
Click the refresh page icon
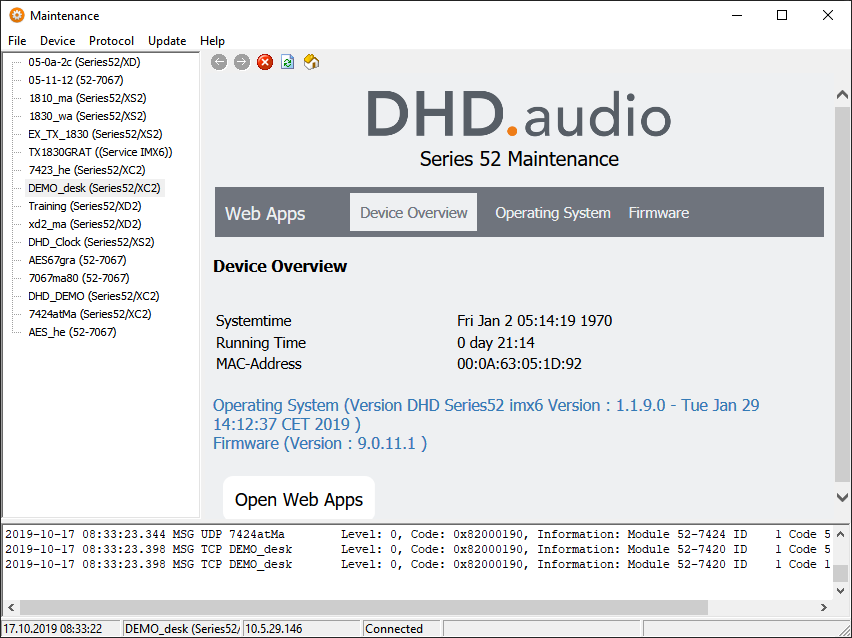coord(287,61)
